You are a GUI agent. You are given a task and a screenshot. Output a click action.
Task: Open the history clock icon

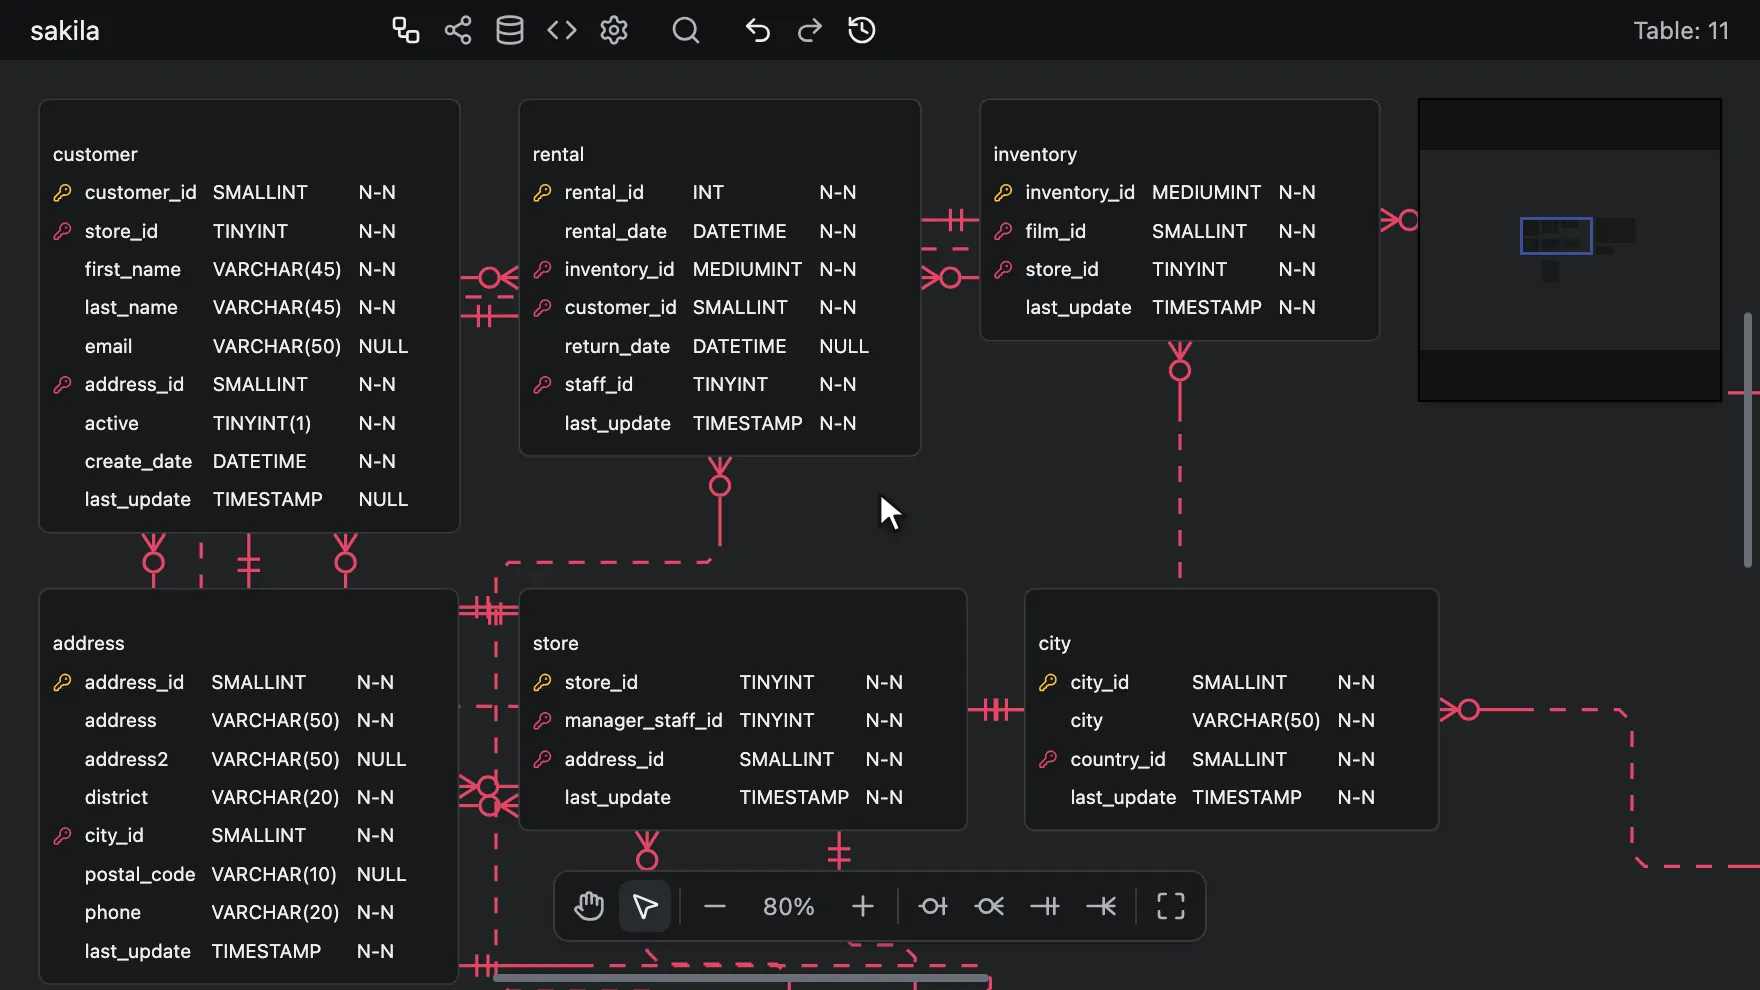(x=862, y=30)
